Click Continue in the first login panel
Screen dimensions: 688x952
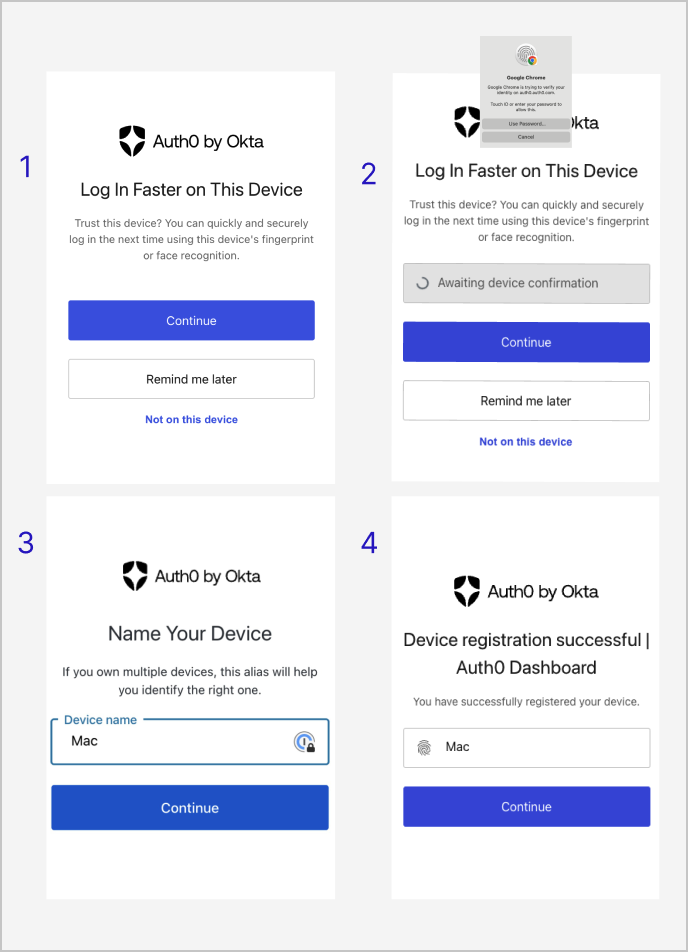click(191, 321)
